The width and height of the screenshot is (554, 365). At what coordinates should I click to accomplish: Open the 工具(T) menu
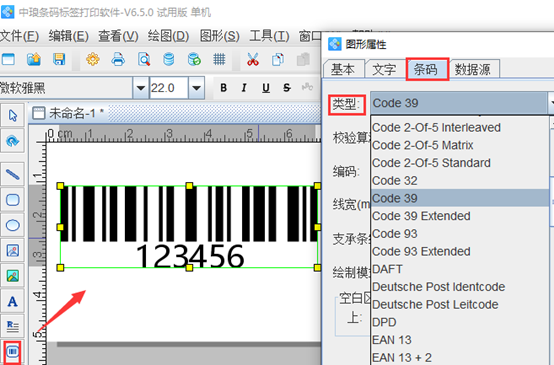pos(269,36)
